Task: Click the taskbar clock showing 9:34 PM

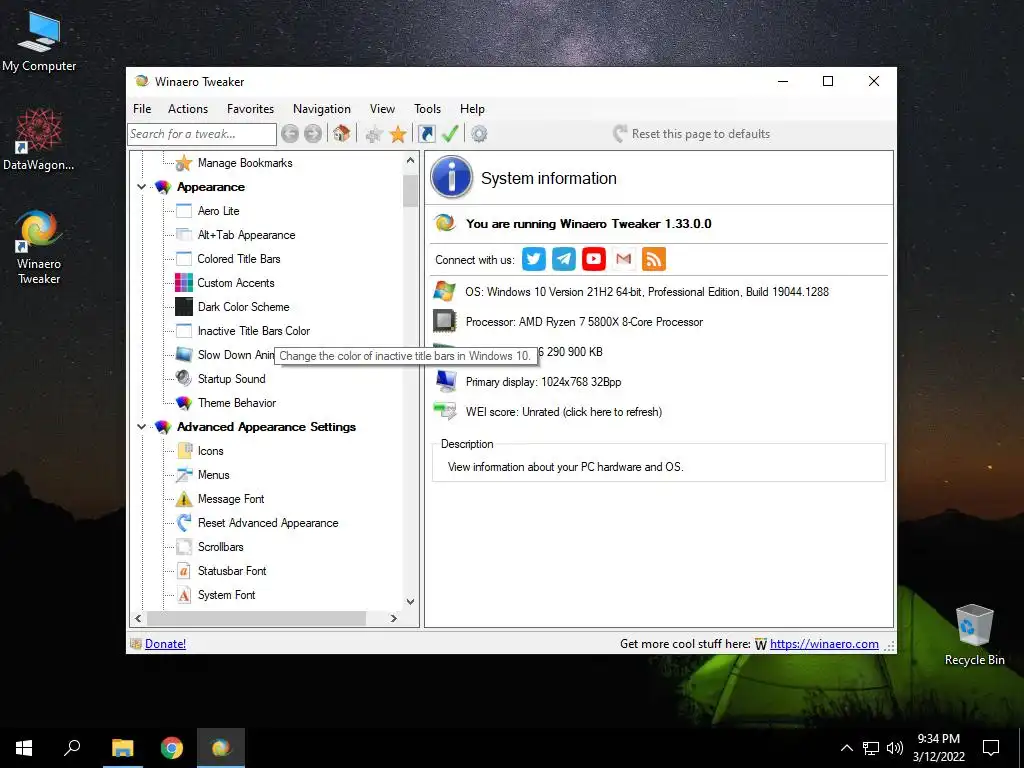Action: [938, 748]
